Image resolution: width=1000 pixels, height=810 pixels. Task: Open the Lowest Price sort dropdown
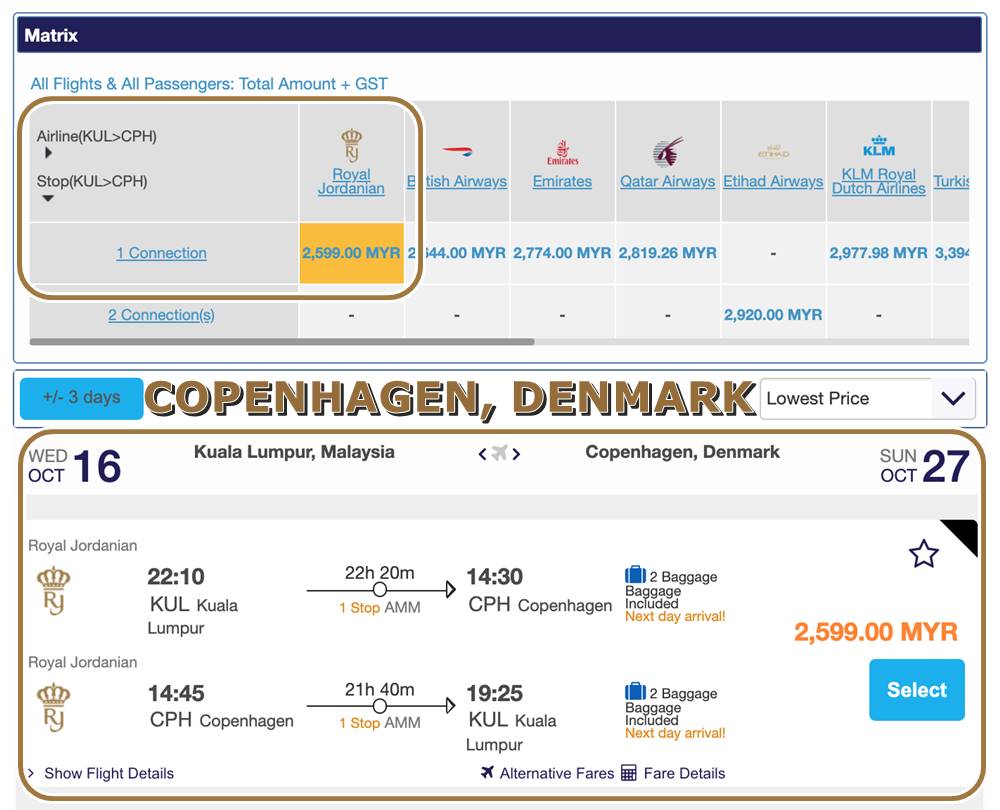(867, 399)
